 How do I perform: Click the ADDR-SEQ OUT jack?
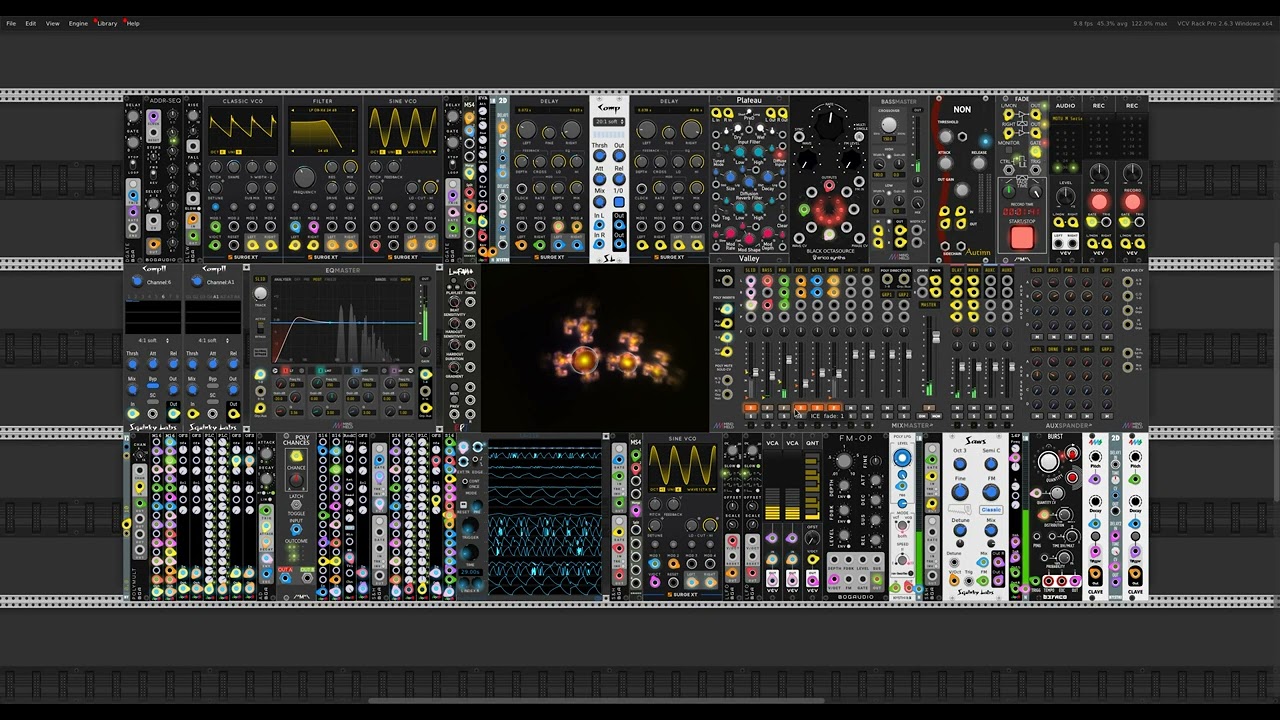tap(154, 244)
